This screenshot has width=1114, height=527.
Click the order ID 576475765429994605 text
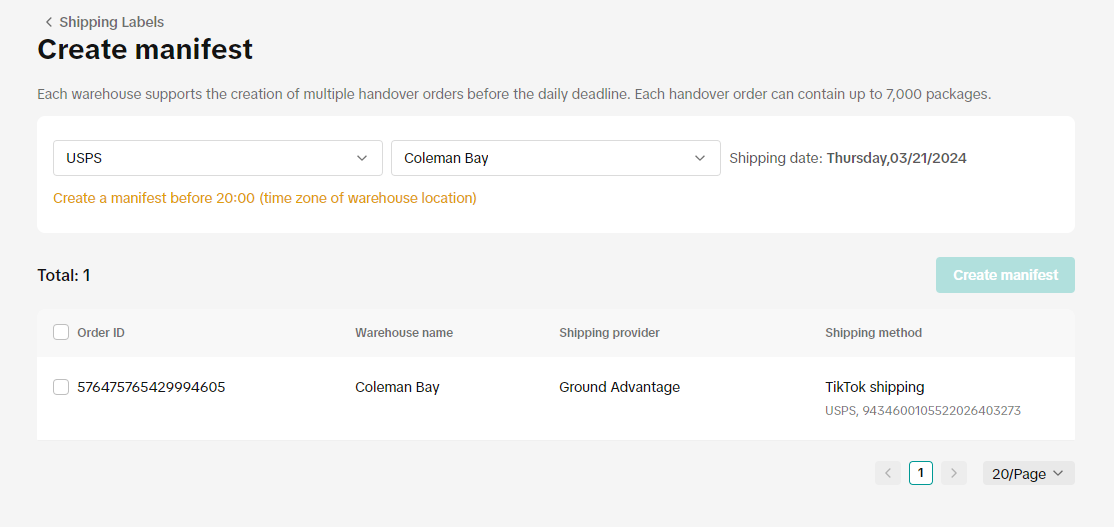(x=151, y=387)
